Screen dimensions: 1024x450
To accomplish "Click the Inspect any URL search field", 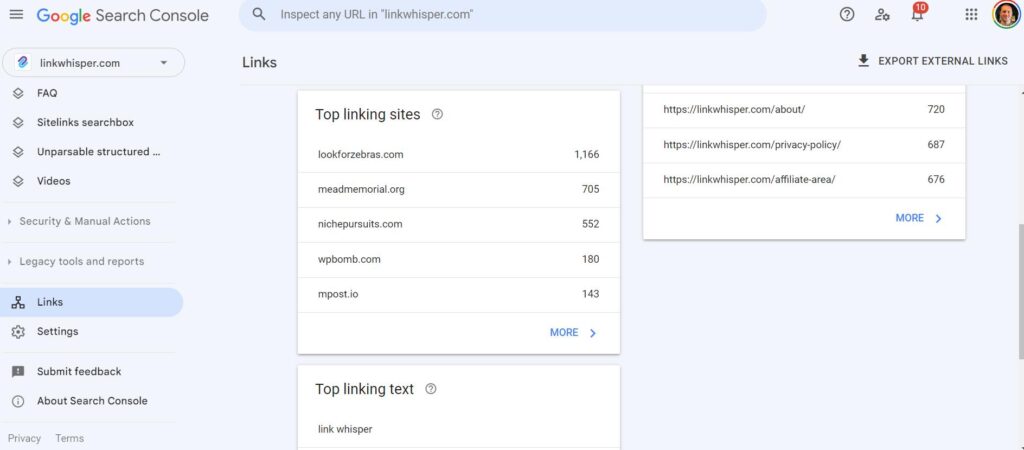I will pos(503,14).
